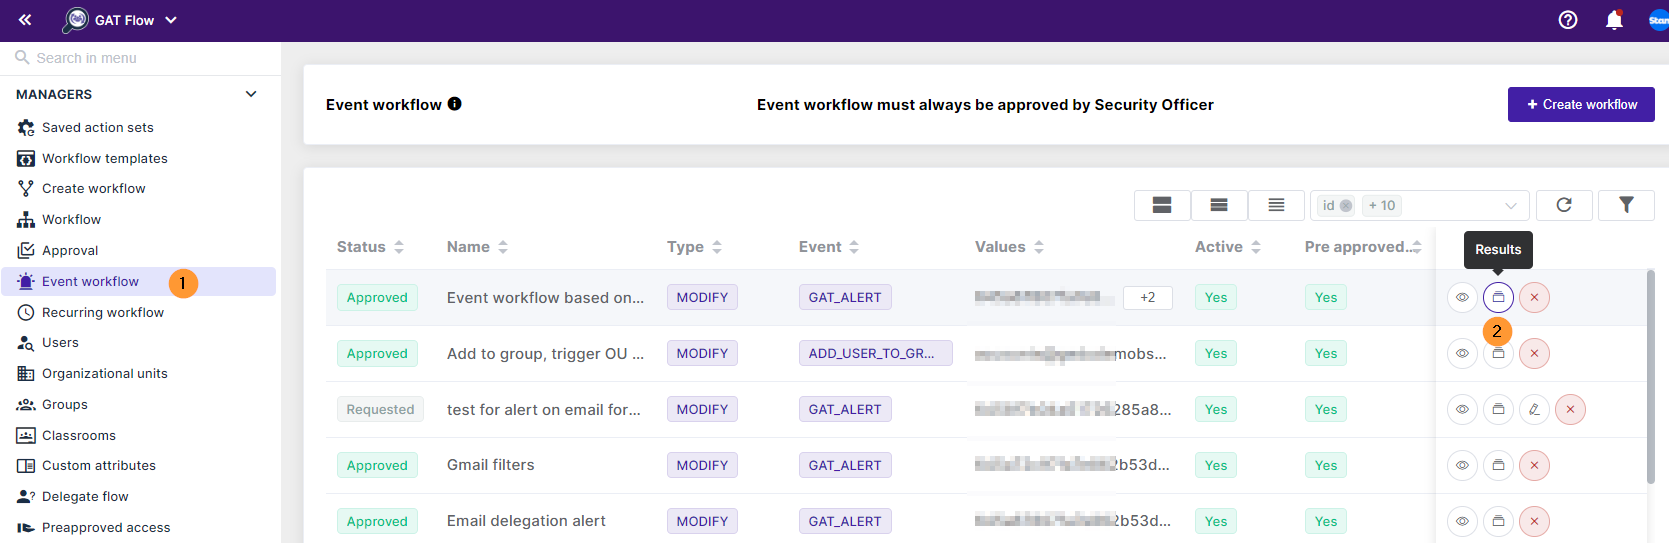Delete the Event workflow based on row
The image size is (1669, 543).
[x=1534, y=297]
